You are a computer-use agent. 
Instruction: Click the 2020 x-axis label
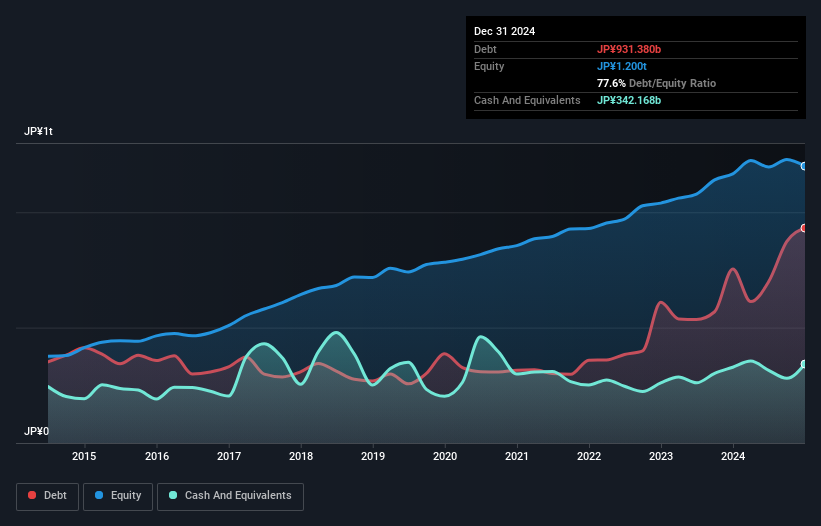[x=445, y=456]
